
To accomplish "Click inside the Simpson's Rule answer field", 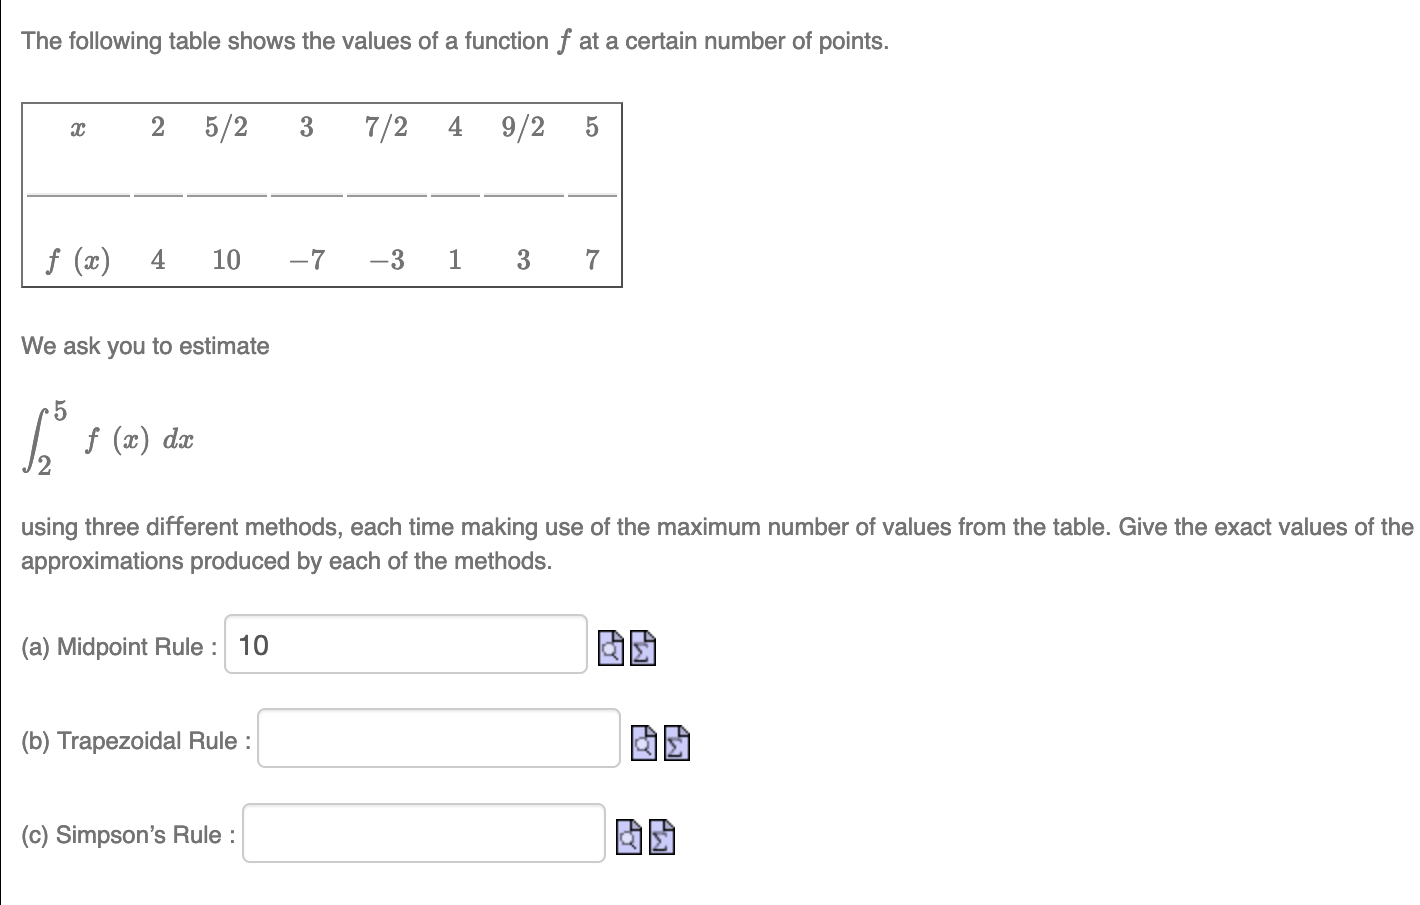I will (x=423, y=832).
